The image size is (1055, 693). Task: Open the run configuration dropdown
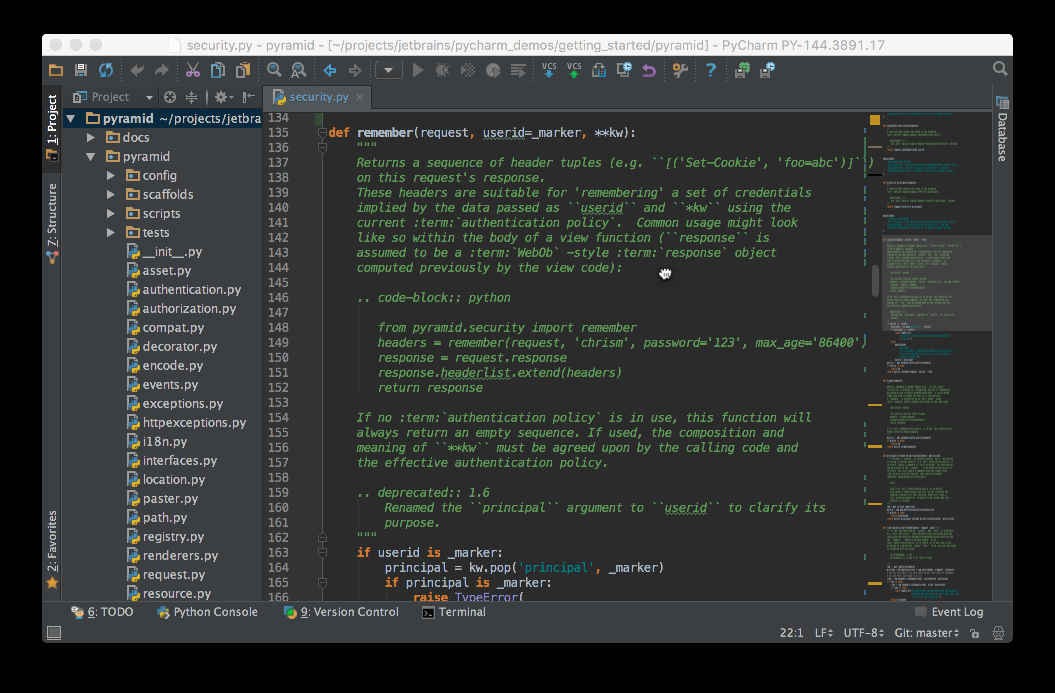pos(388,70)
